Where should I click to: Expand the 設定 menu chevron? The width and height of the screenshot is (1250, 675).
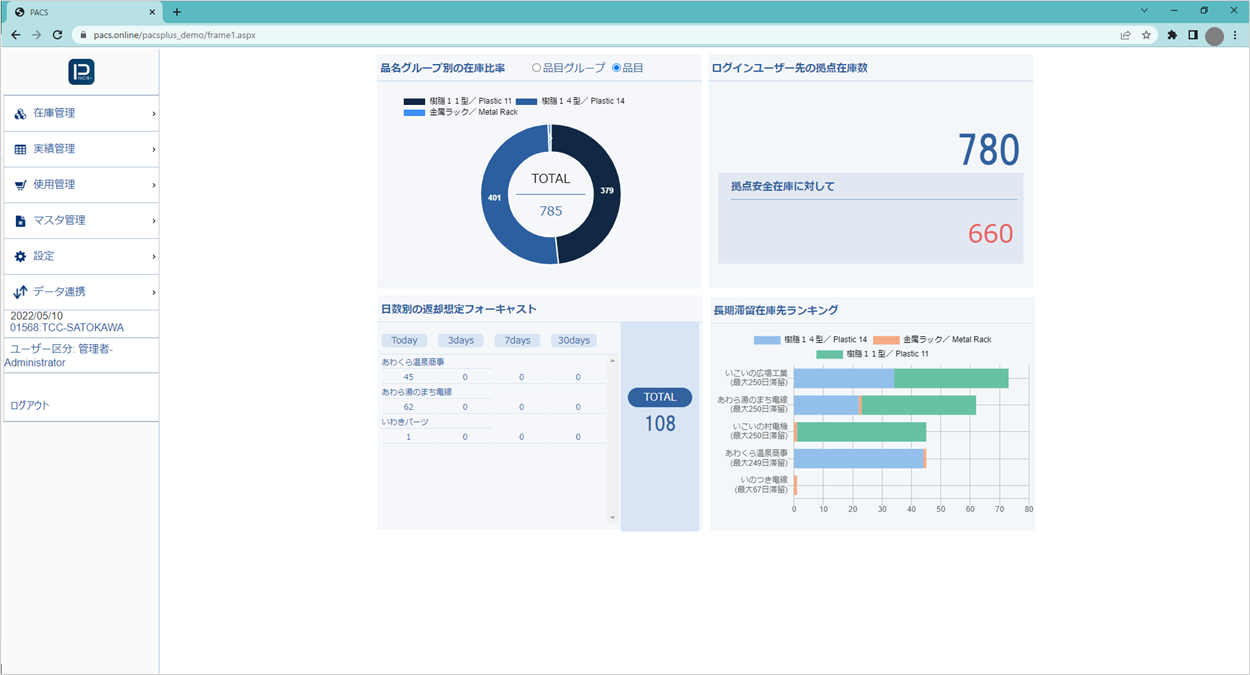pos(152,256)
